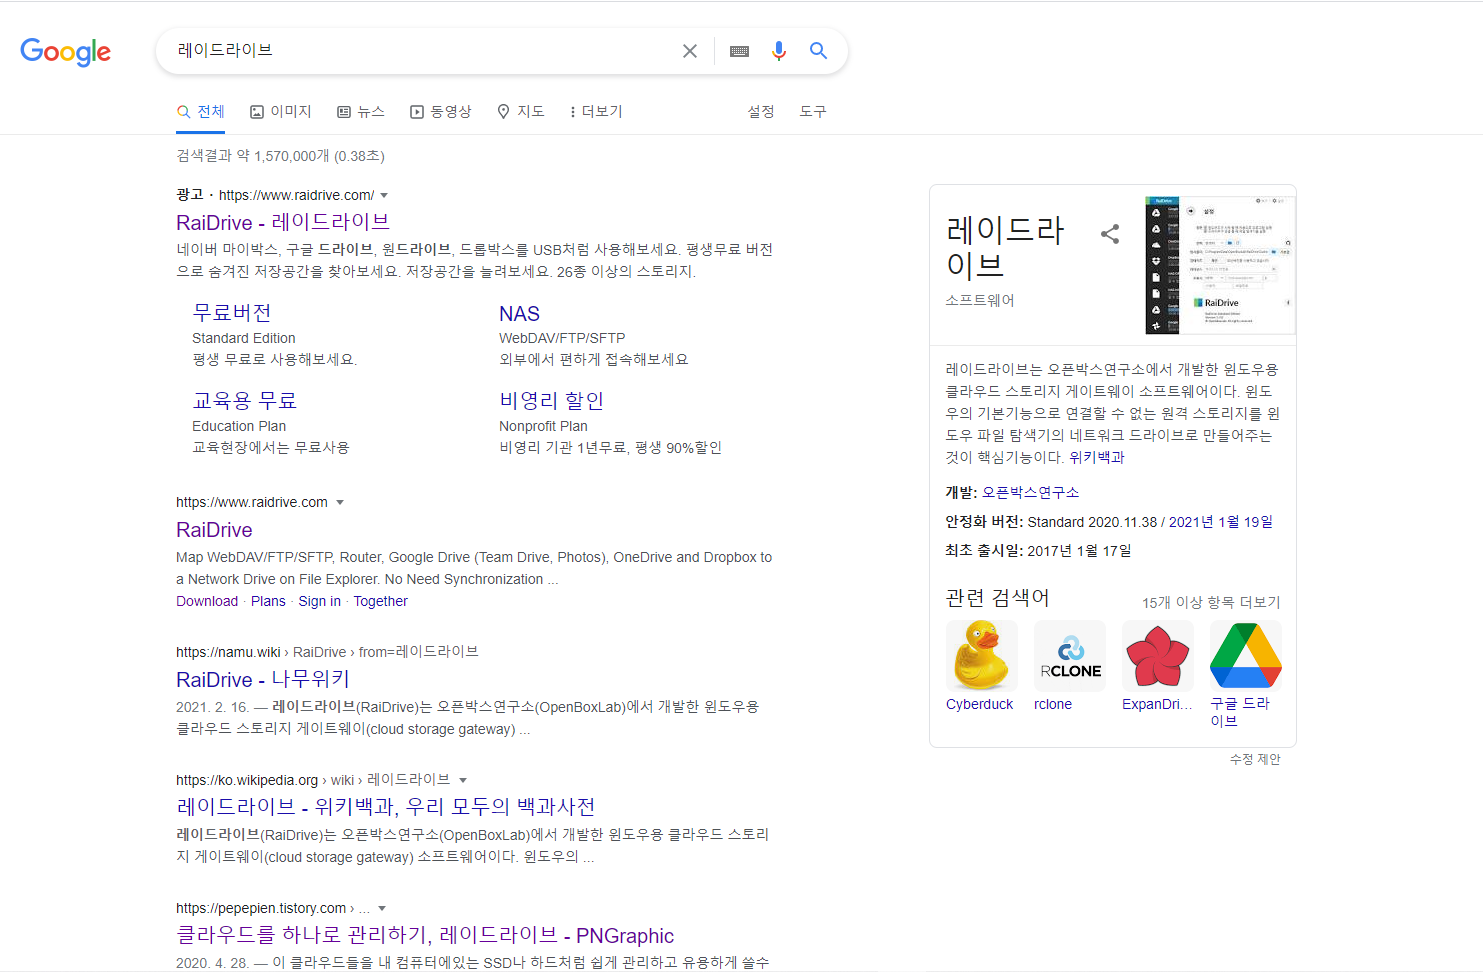Click the 관련 검색어 heading

pos(997,598)
